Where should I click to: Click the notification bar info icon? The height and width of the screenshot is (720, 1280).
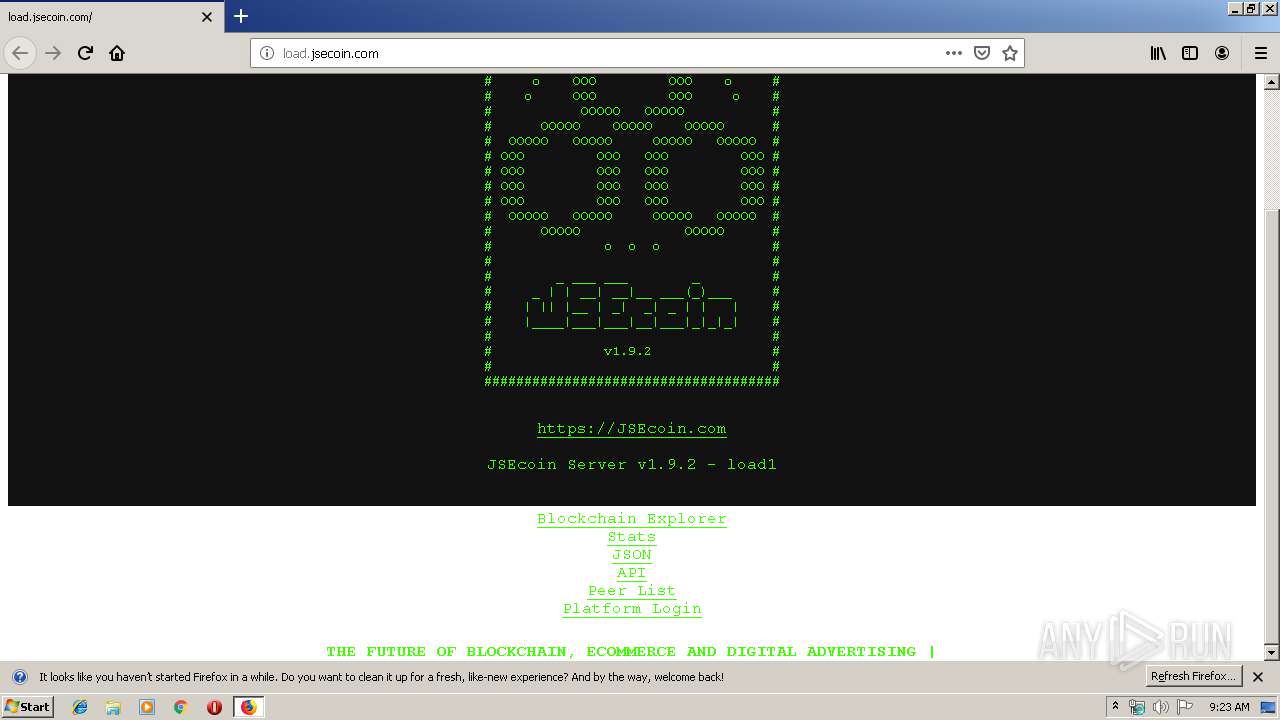pyautogui.click(x=19, y=677)
